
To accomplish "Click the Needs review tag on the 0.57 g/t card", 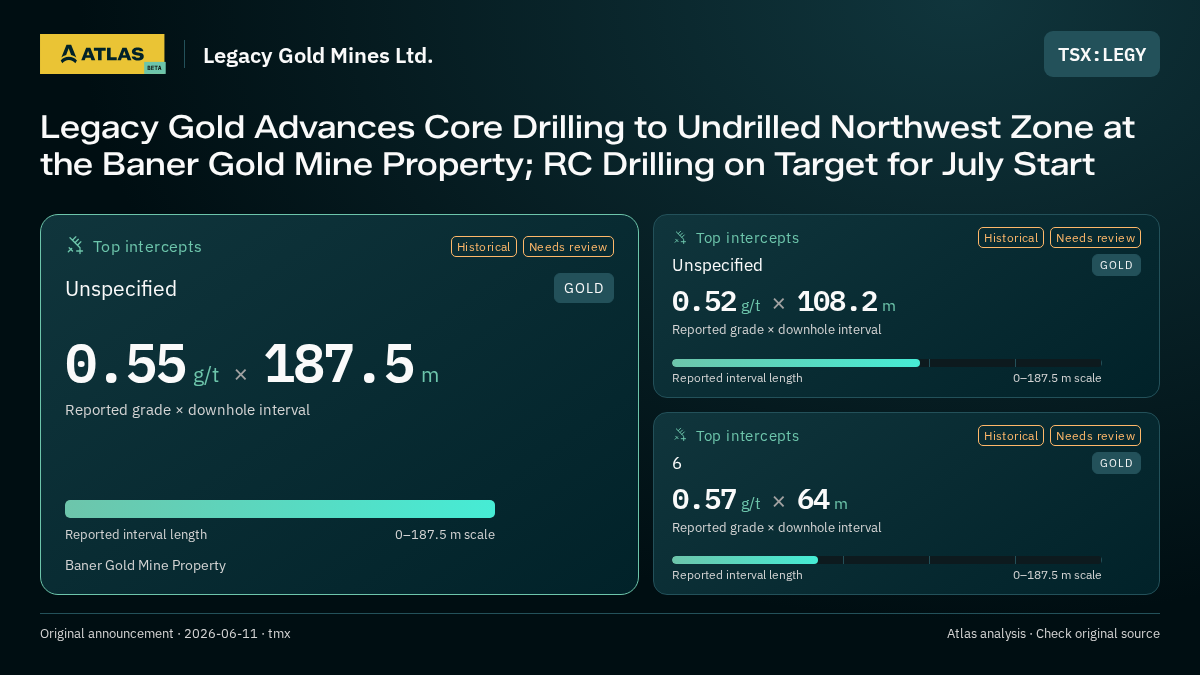I will click(x=1095, y=436).
